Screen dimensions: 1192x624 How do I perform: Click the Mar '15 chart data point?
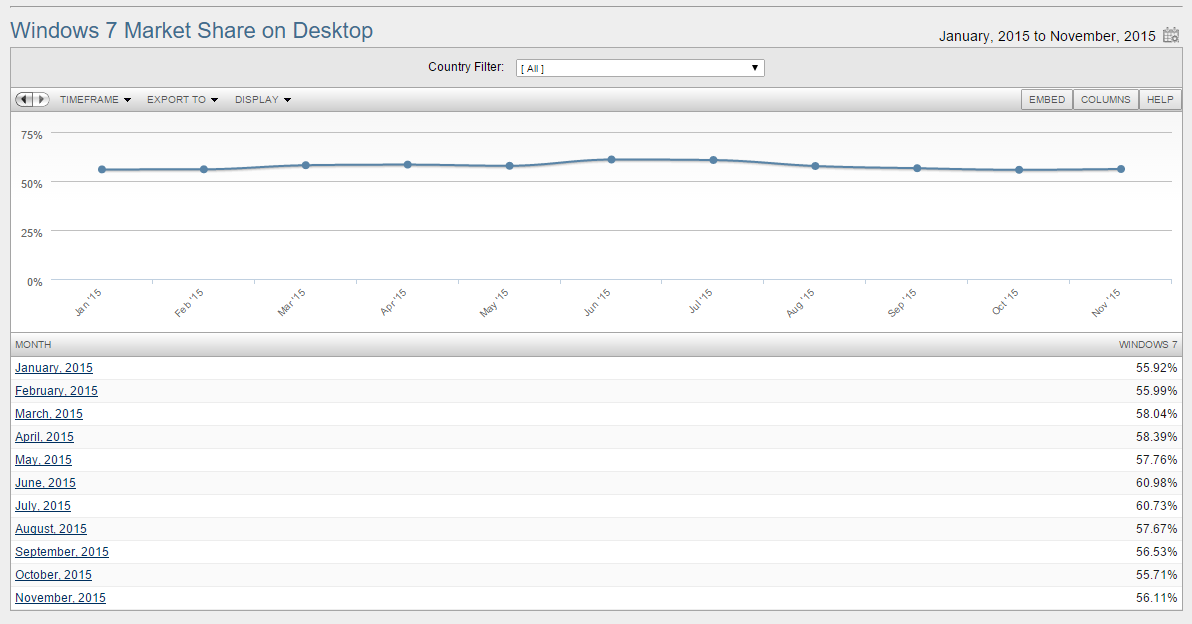pos(306,165)
